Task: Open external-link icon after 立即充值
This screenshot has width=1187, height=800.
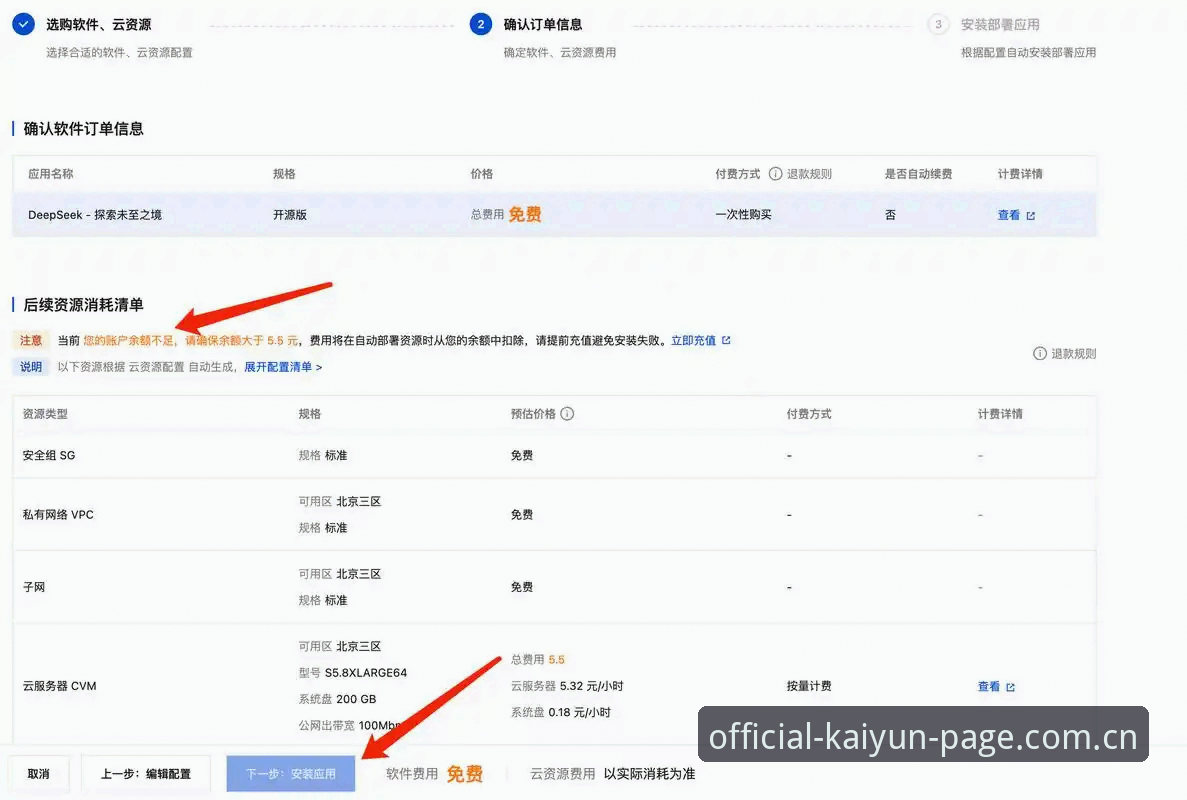Action: coord(726,341)
